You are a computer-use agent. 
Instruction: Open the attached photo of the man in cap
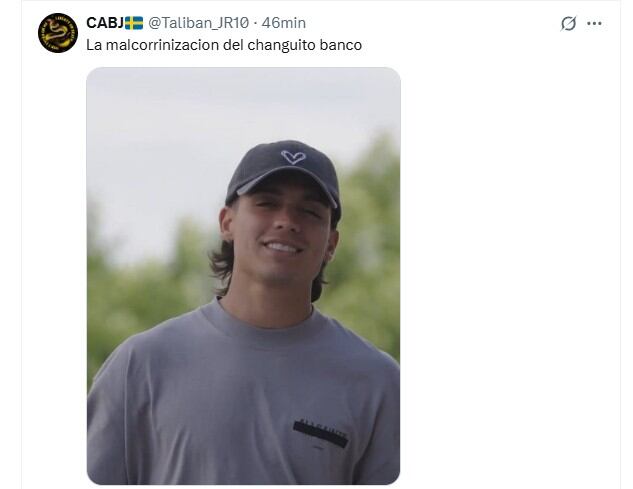[243, 276]
